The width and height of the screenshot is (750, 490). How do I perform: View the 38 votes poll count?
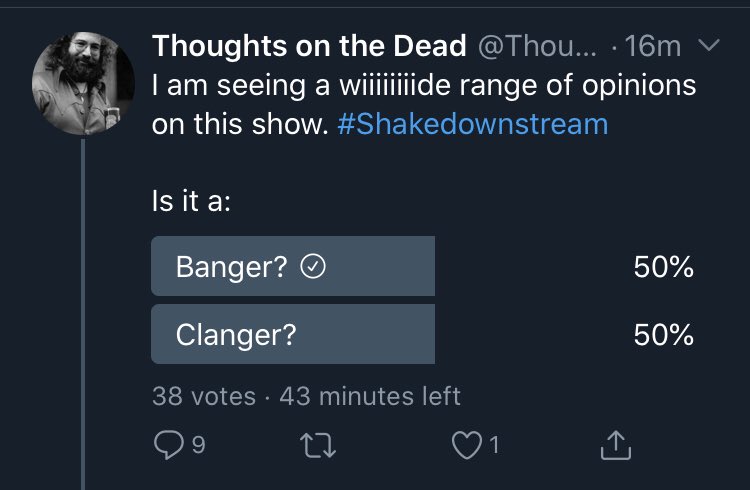pyautogui.click(x=204, y=396)
